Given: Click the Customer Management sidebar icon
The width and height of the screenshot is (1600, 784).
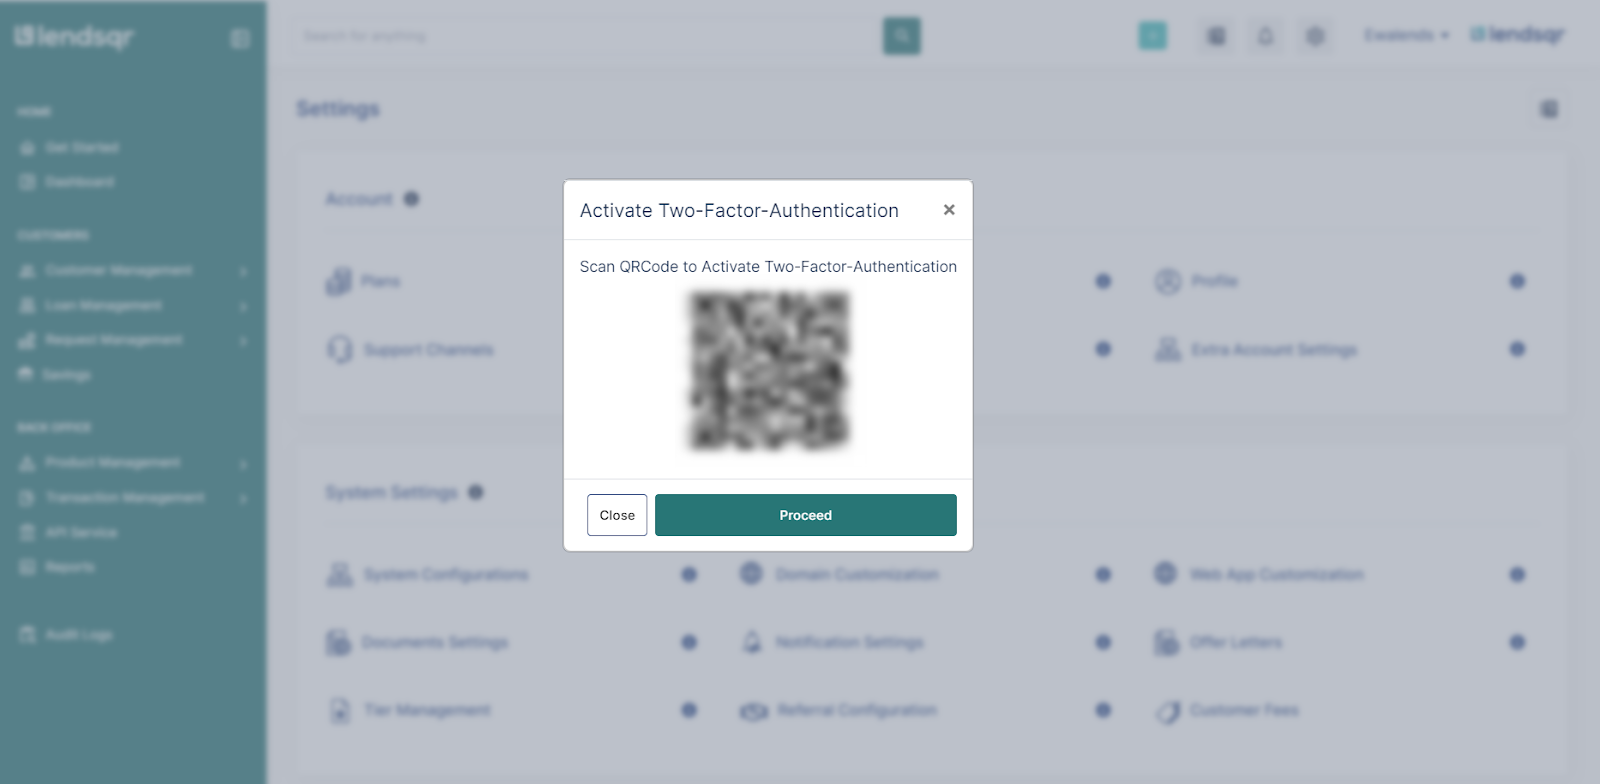Looking at the screenshot, I should [x=27, y=271].
